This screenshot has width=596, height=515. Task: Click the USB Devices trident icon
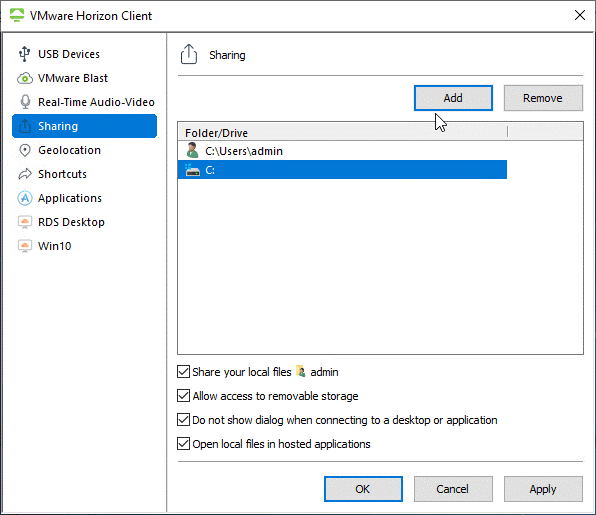point(25,54)
